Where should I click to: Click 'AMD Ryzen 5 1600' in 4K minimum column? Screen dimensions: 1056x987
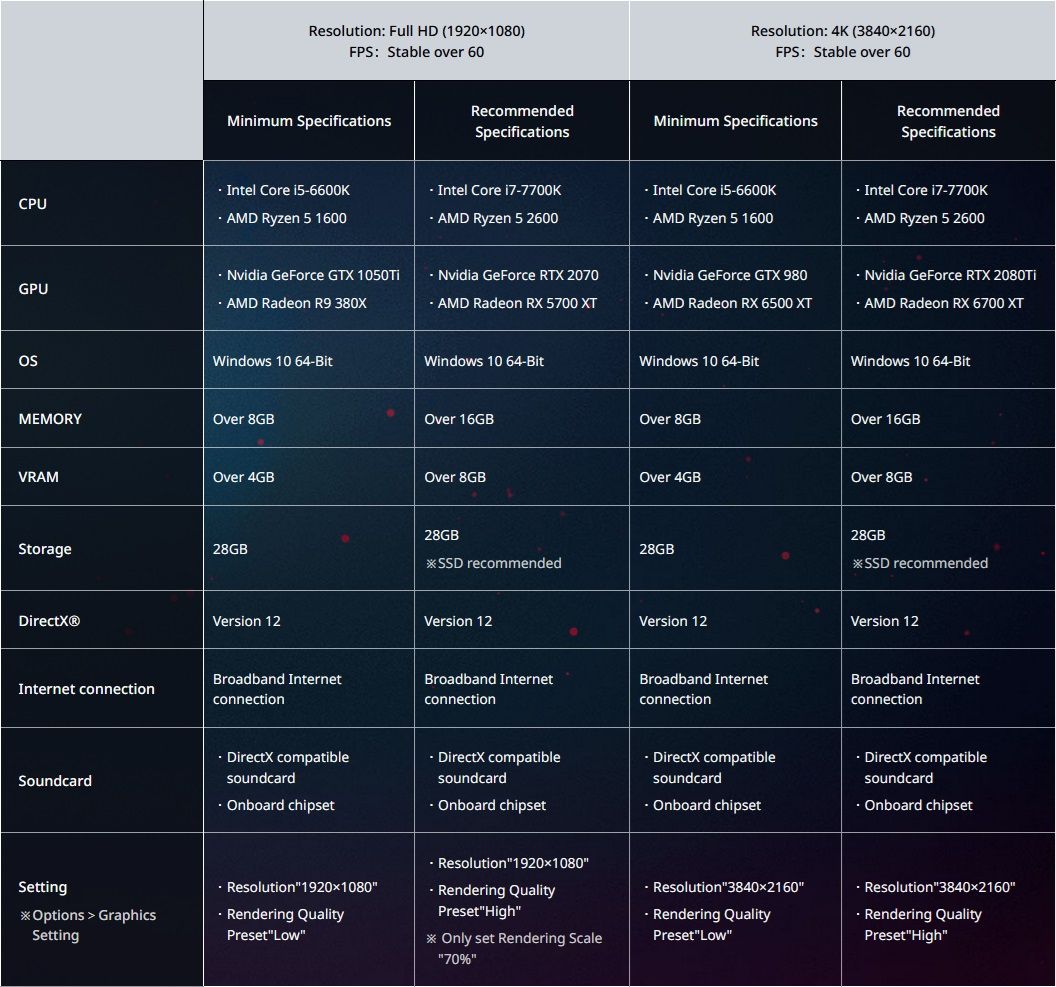point(713,219)
